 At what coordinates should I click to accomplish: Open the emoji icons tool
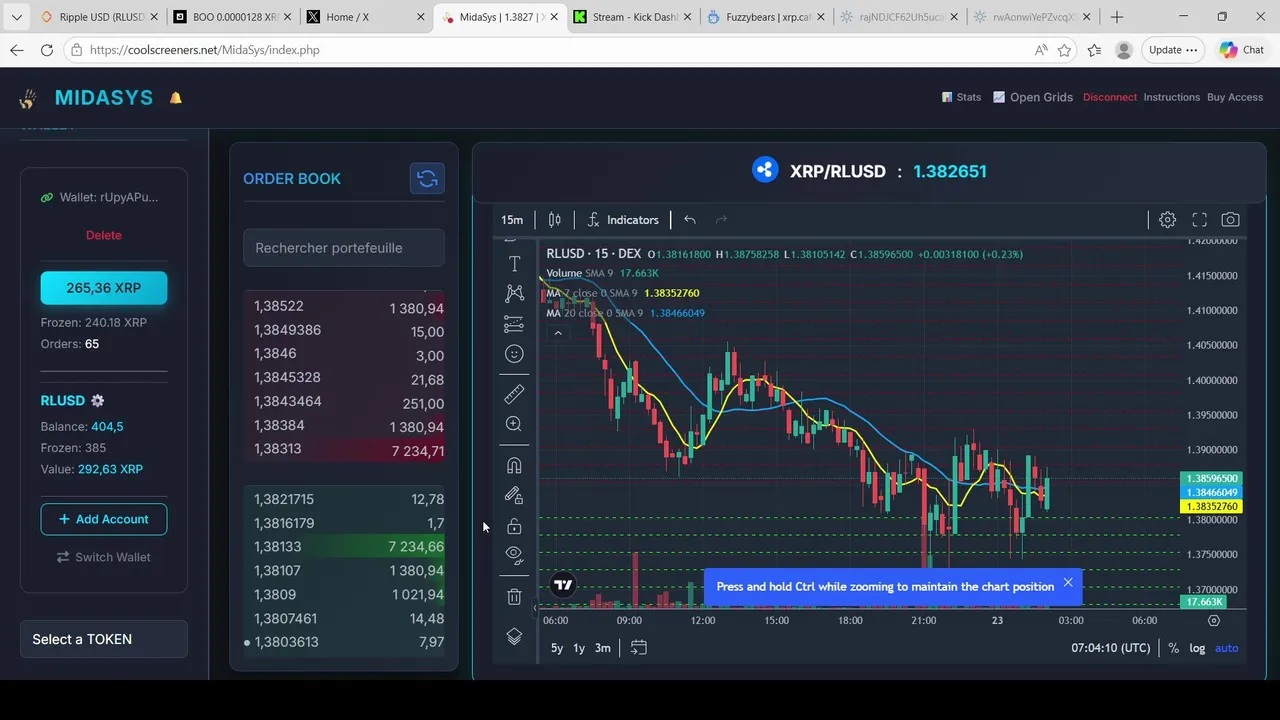[514, 354]
